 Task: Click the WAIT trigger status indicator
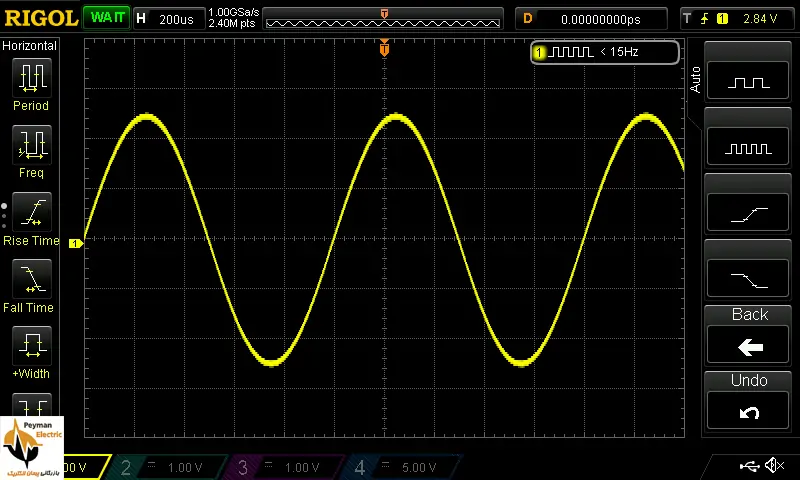point(107,18)
